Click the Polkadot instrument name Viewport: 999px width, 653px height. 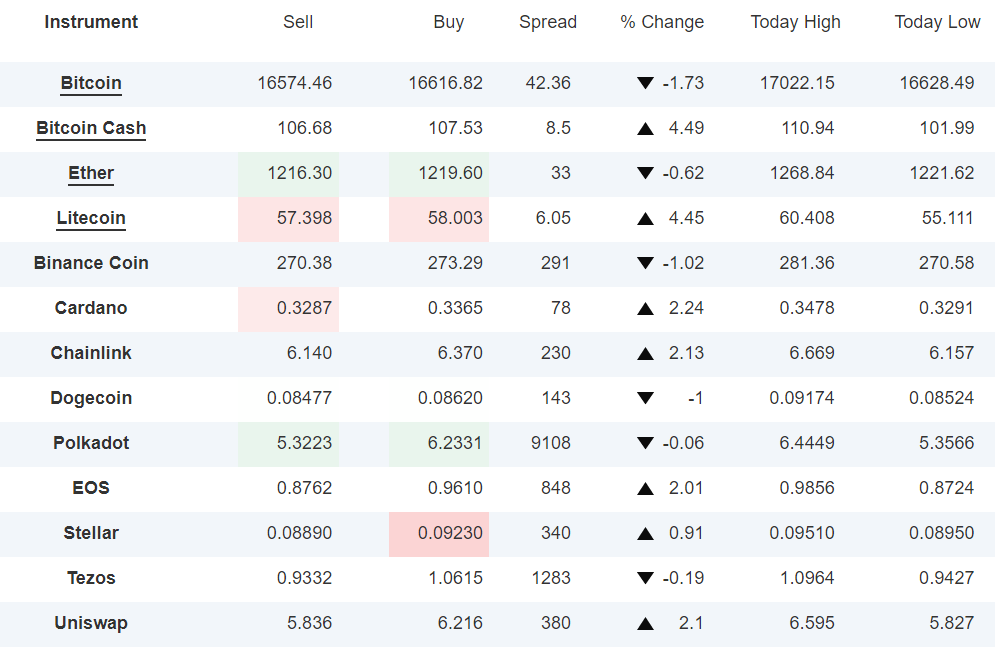pyautogui.click(x=91, y=443)
